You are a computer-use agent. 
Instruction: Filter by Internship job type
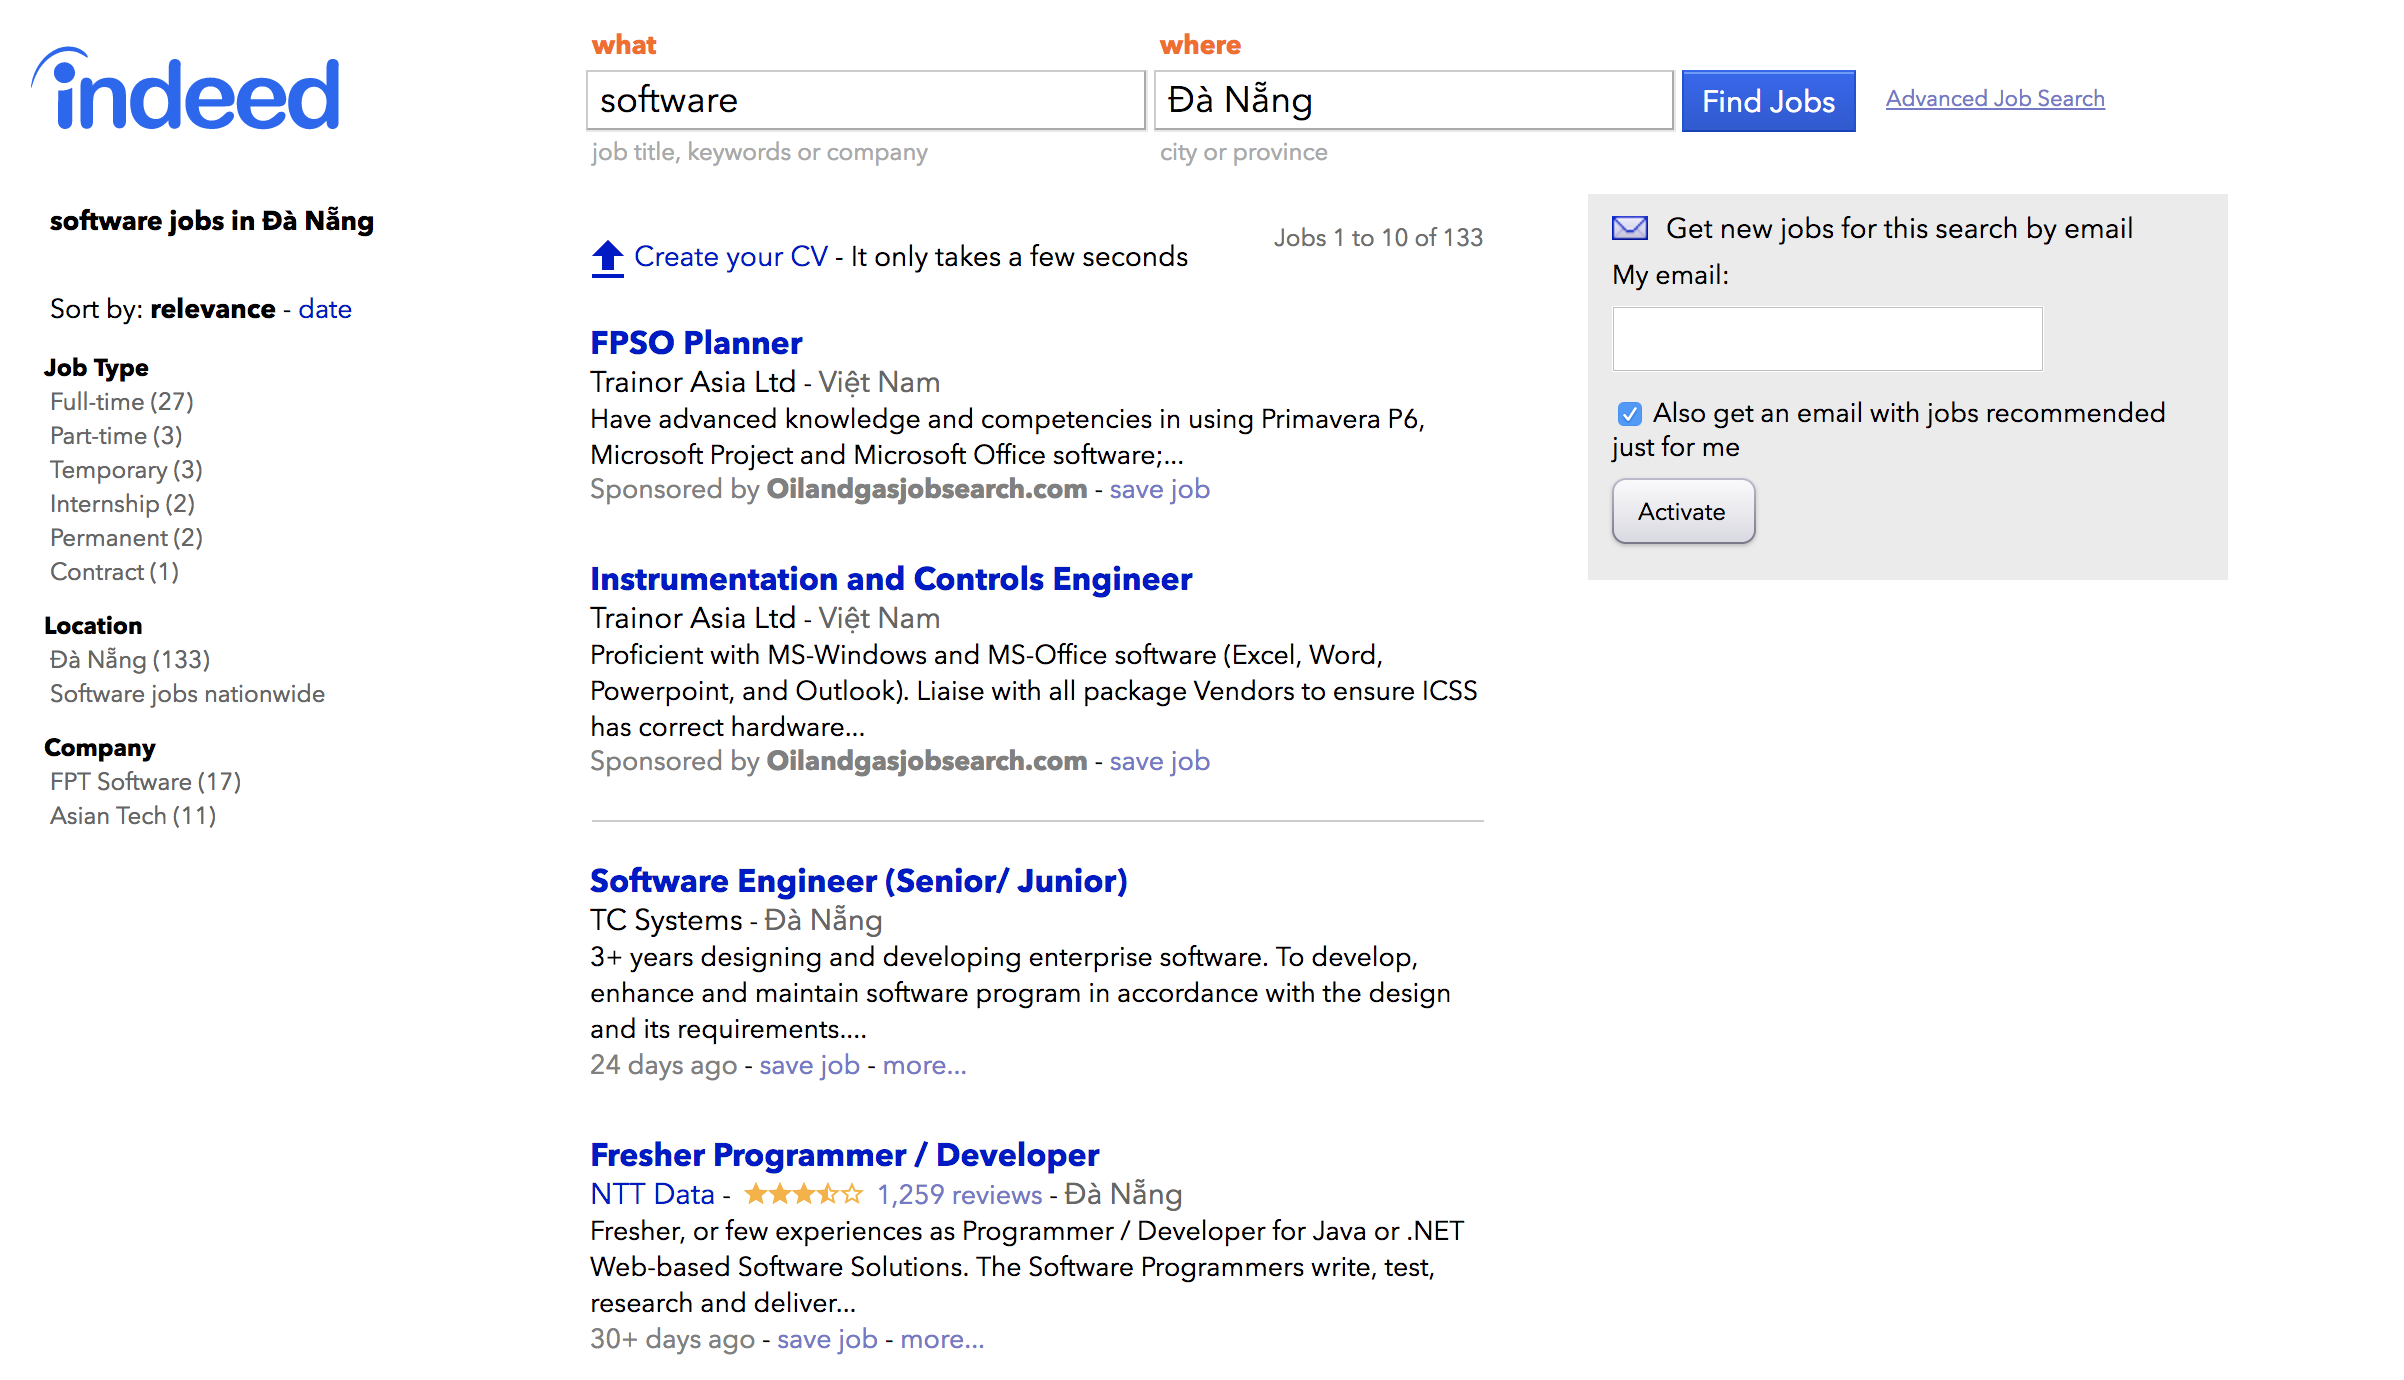click(x=122, y=504)
